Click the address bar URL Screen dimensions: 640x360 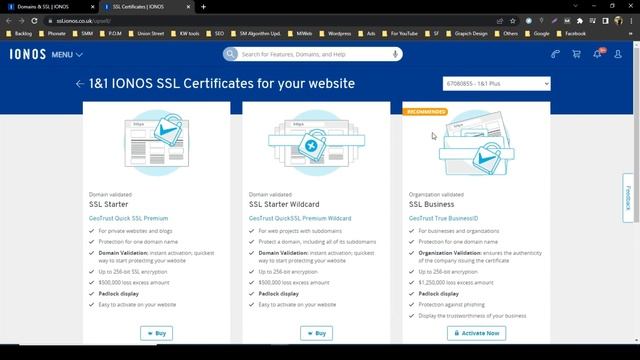click(x=84, y=21)
